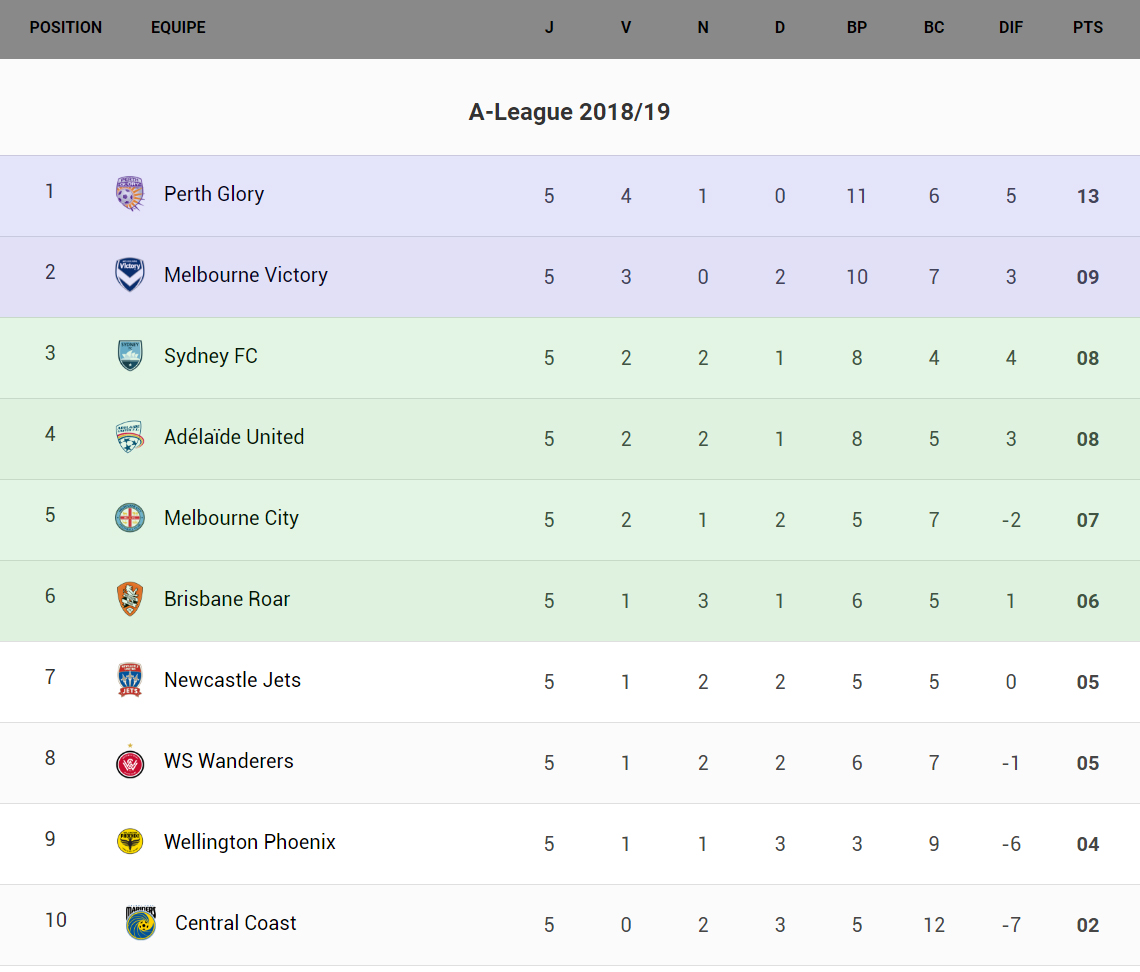The image size is (1140, 972).
Task: Click Perth Glory's 13 points value
Action: (1088, 196)
